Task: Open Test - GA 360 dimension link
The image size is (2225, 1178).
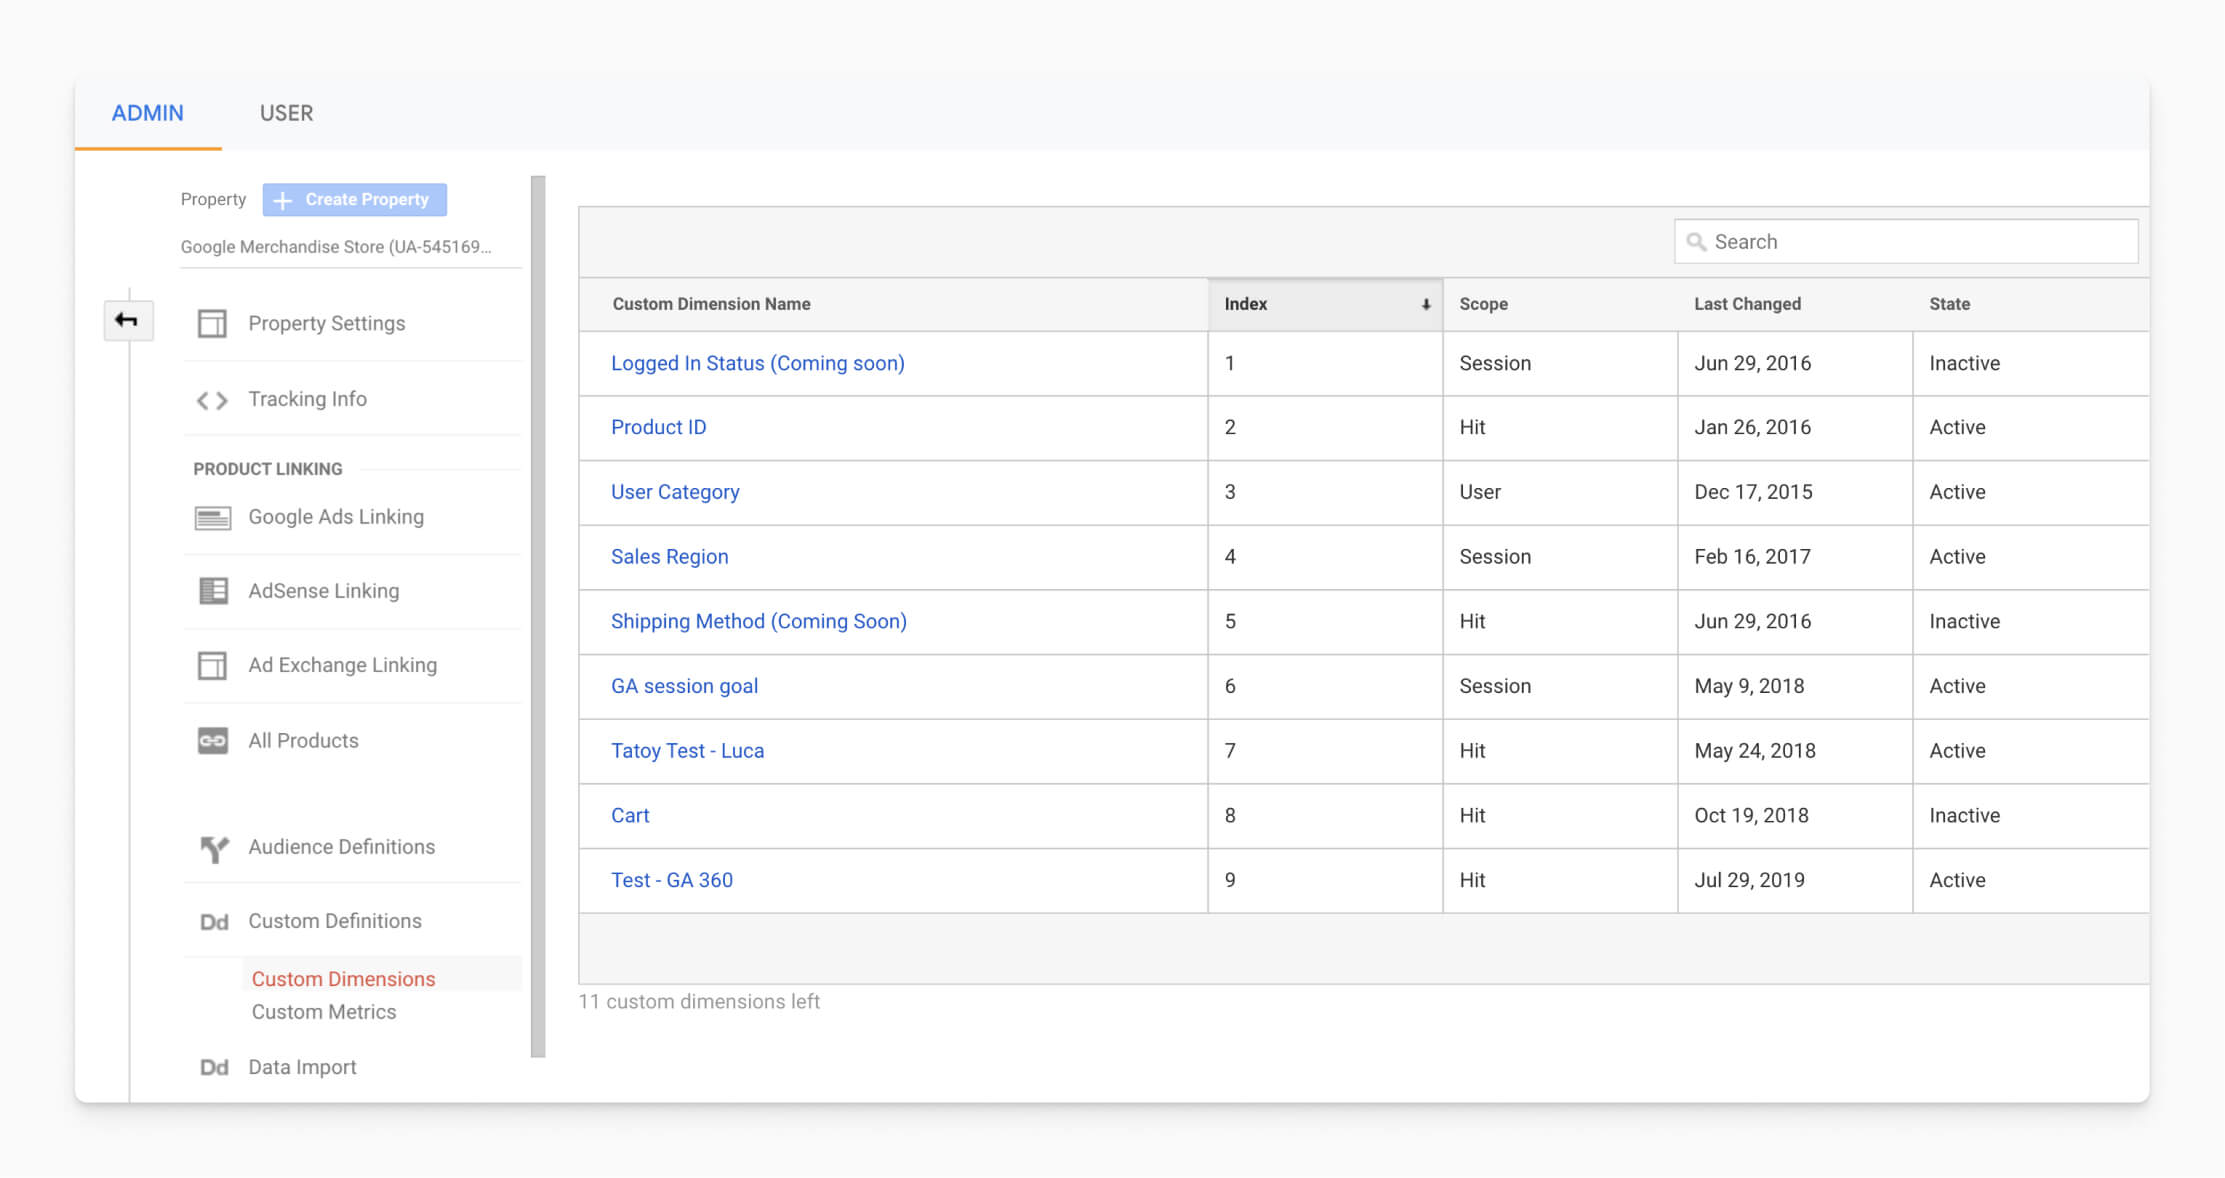Action: coord(671,881)
